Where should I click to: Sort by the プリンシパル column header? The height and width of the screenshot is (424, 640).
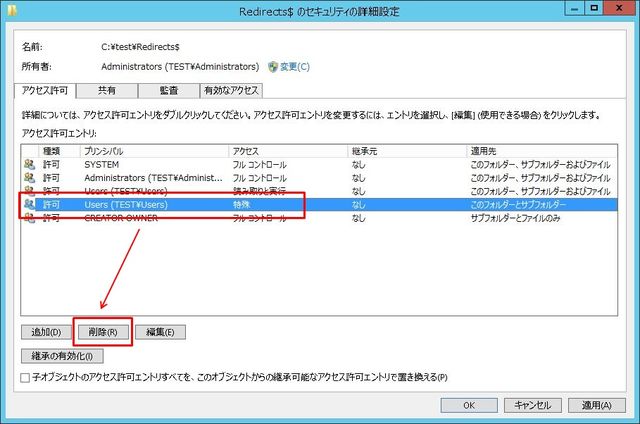(154, 151)
